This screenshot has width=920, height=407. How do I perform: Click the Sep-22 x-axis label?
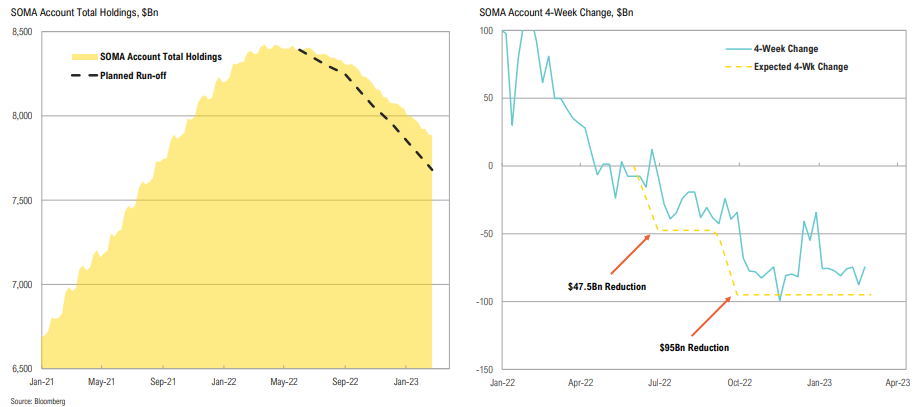coord(346,382)
